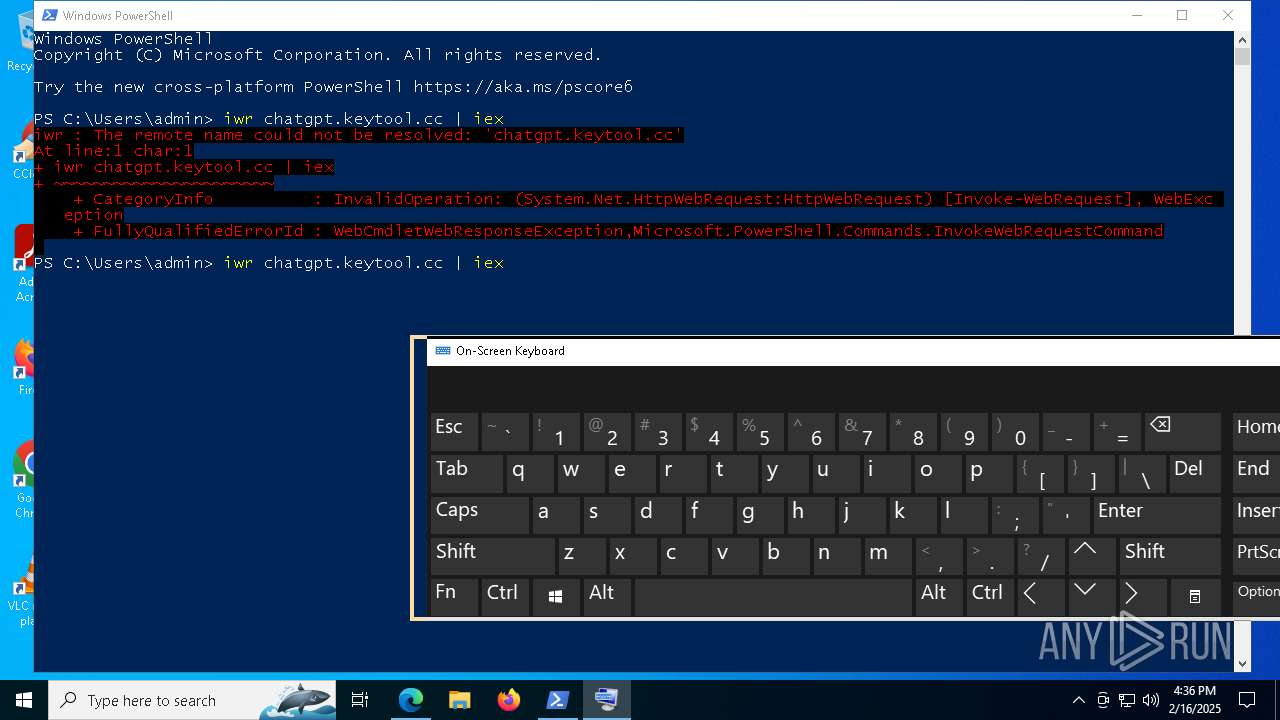This screenshot has width=1280, height=720.
Task: Click the context menu key icon
Action: (x=1195, y=596)
